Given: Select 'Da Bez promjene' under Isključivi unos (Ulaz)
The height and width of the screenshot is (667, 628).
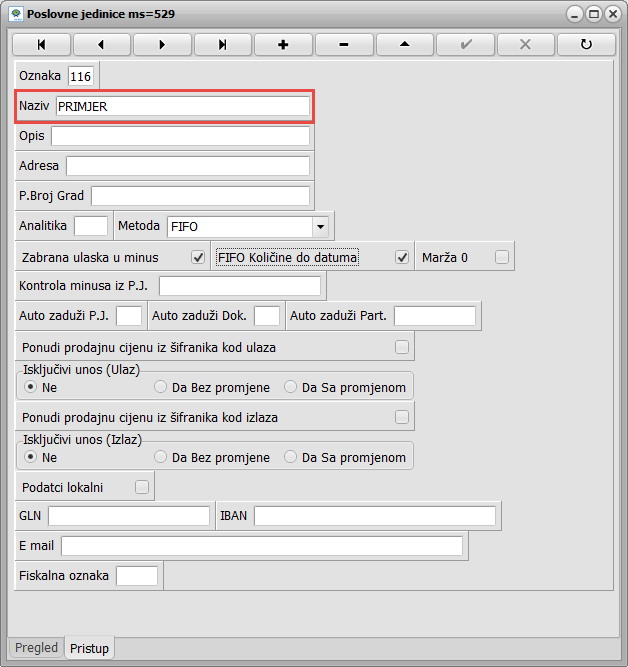Looking at the screenshot, I should coord(161,387).
